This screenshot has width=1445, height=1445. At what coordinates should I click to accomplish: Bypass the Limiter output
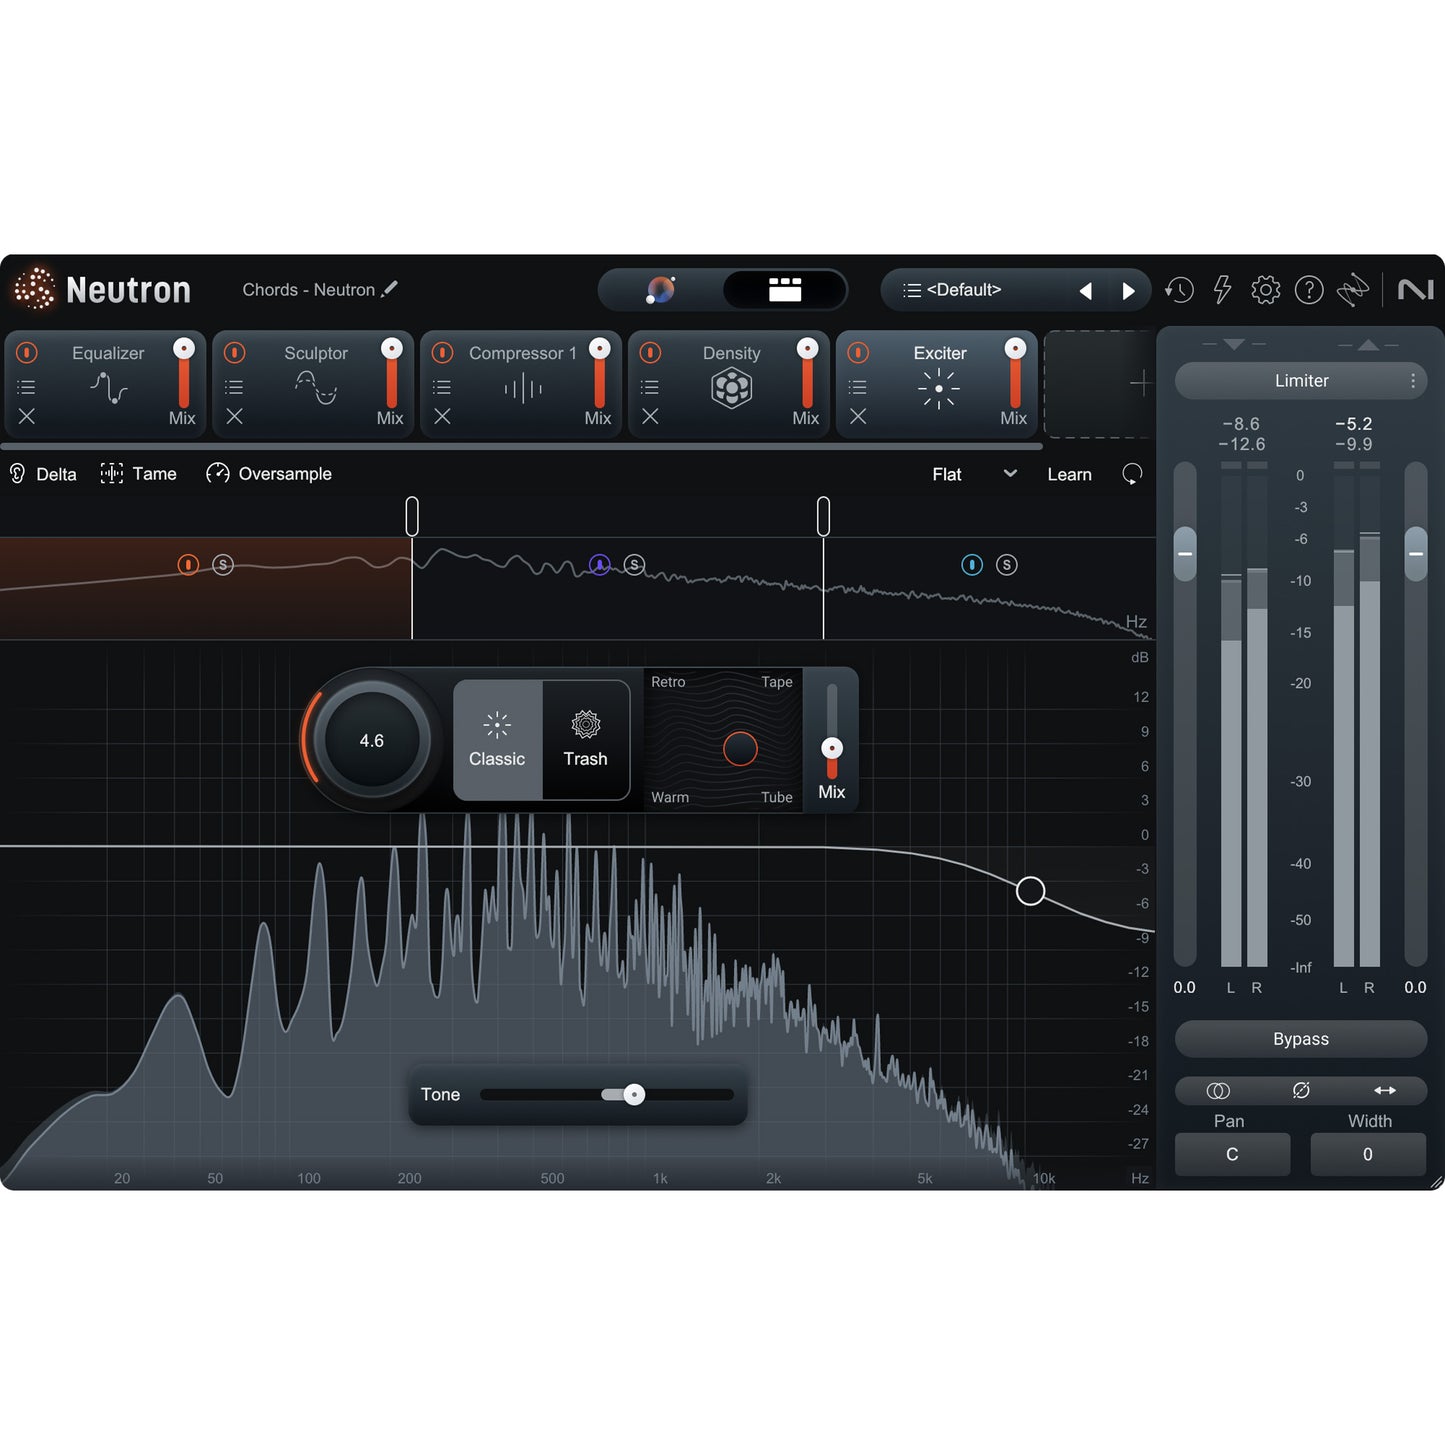1300,1039
